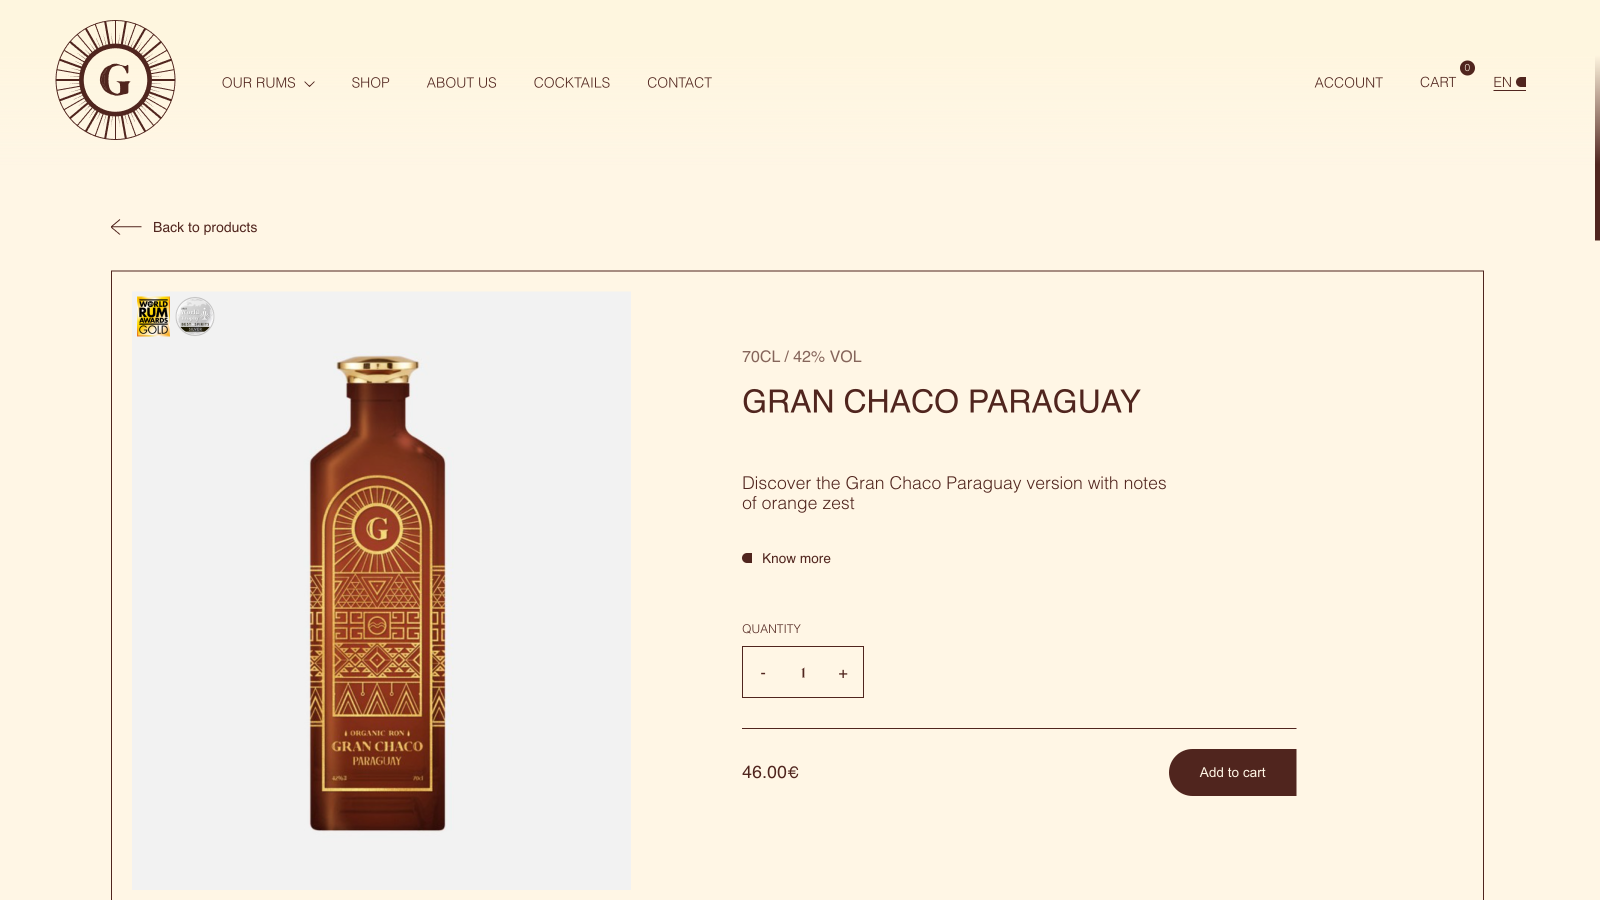Increase quantity with the plus button
The width and height of the screenshot is (1600, 900).
tap(843, 673)
